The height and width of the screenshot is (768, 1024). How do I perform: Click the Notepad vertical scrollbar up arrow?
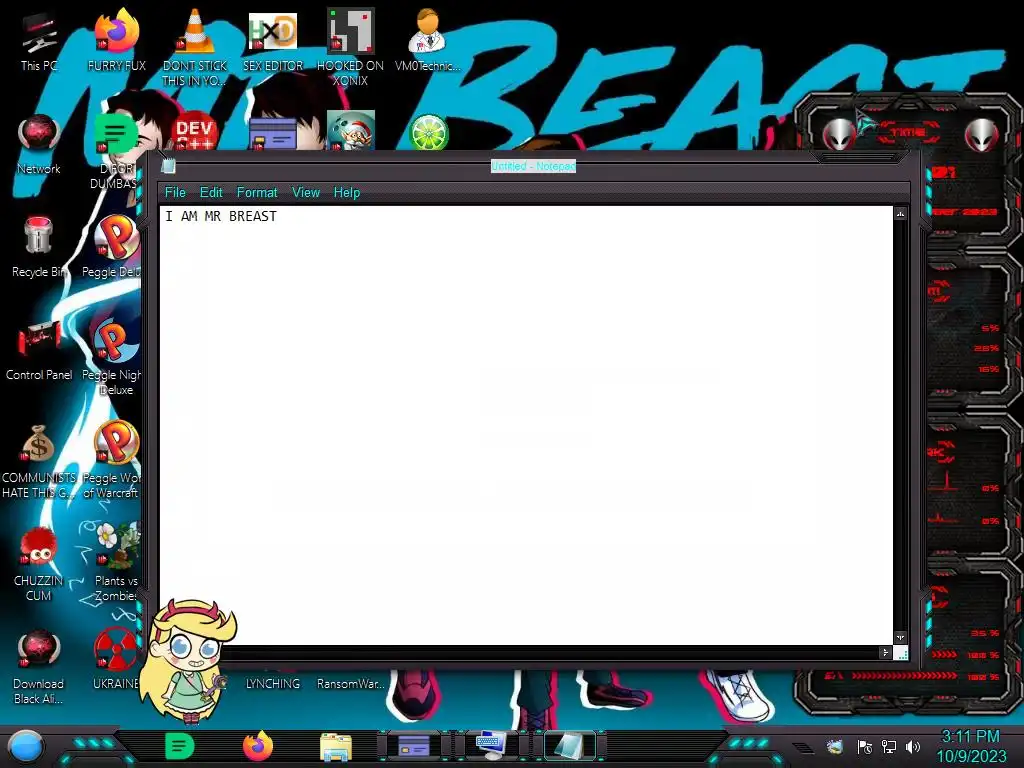click(901, 214)
